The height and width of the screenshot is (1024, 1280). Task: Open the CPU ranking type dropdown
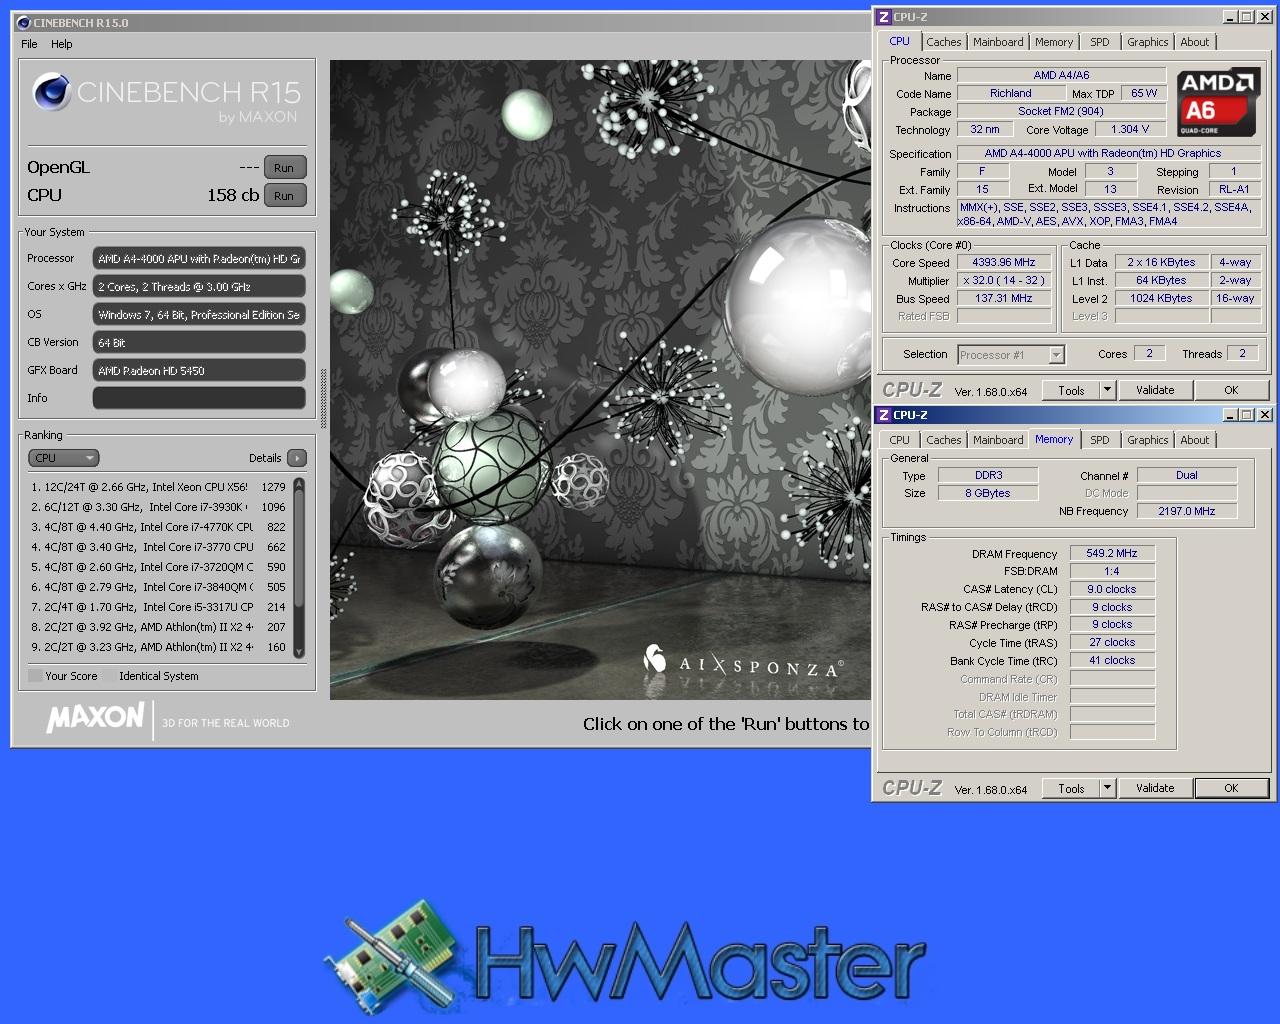pos(63,458)
